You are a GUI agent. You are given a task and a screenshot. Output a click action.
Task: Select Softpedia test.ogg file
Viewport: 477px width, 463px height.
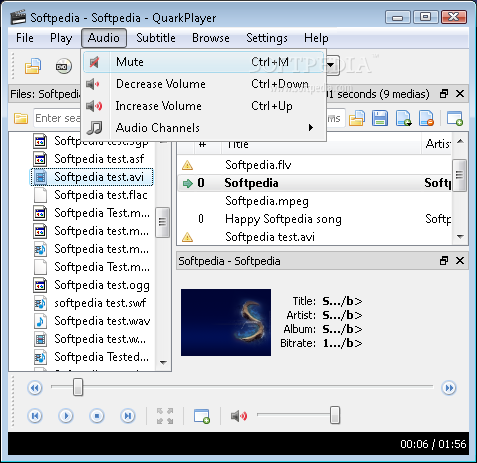click(x=102, y=285)
